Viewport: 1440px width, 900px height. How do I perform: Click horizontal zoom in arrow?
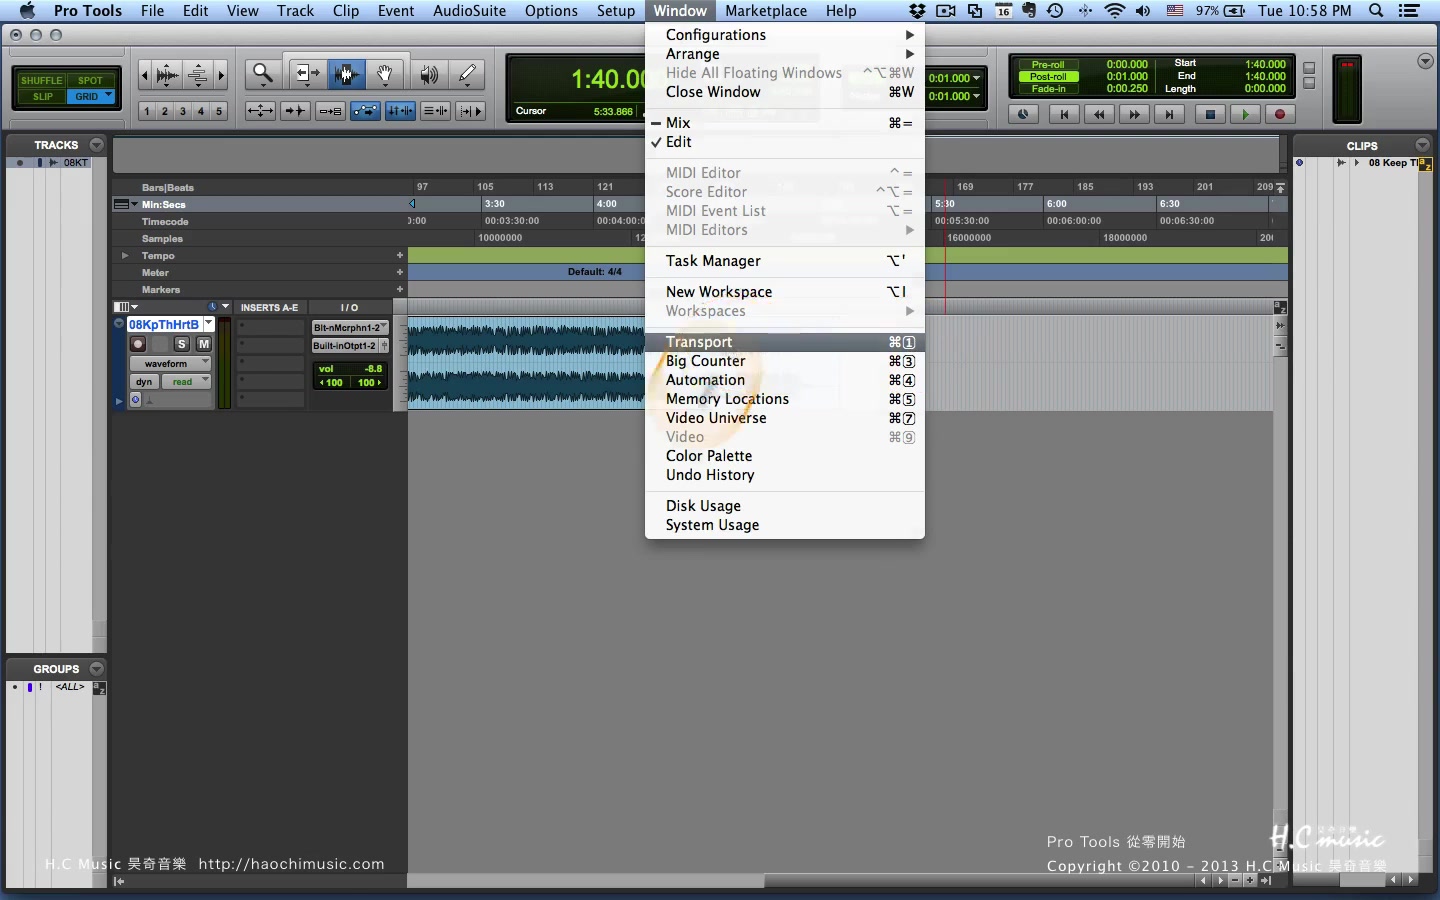221,75
